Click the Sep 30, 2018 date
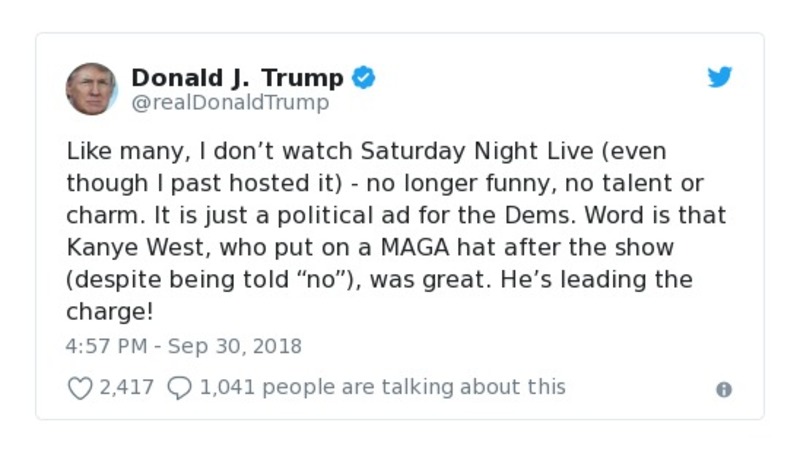Image resolution: width=800 pixels, height=467 pixels. pyautogui.click(x=233, y=346)
